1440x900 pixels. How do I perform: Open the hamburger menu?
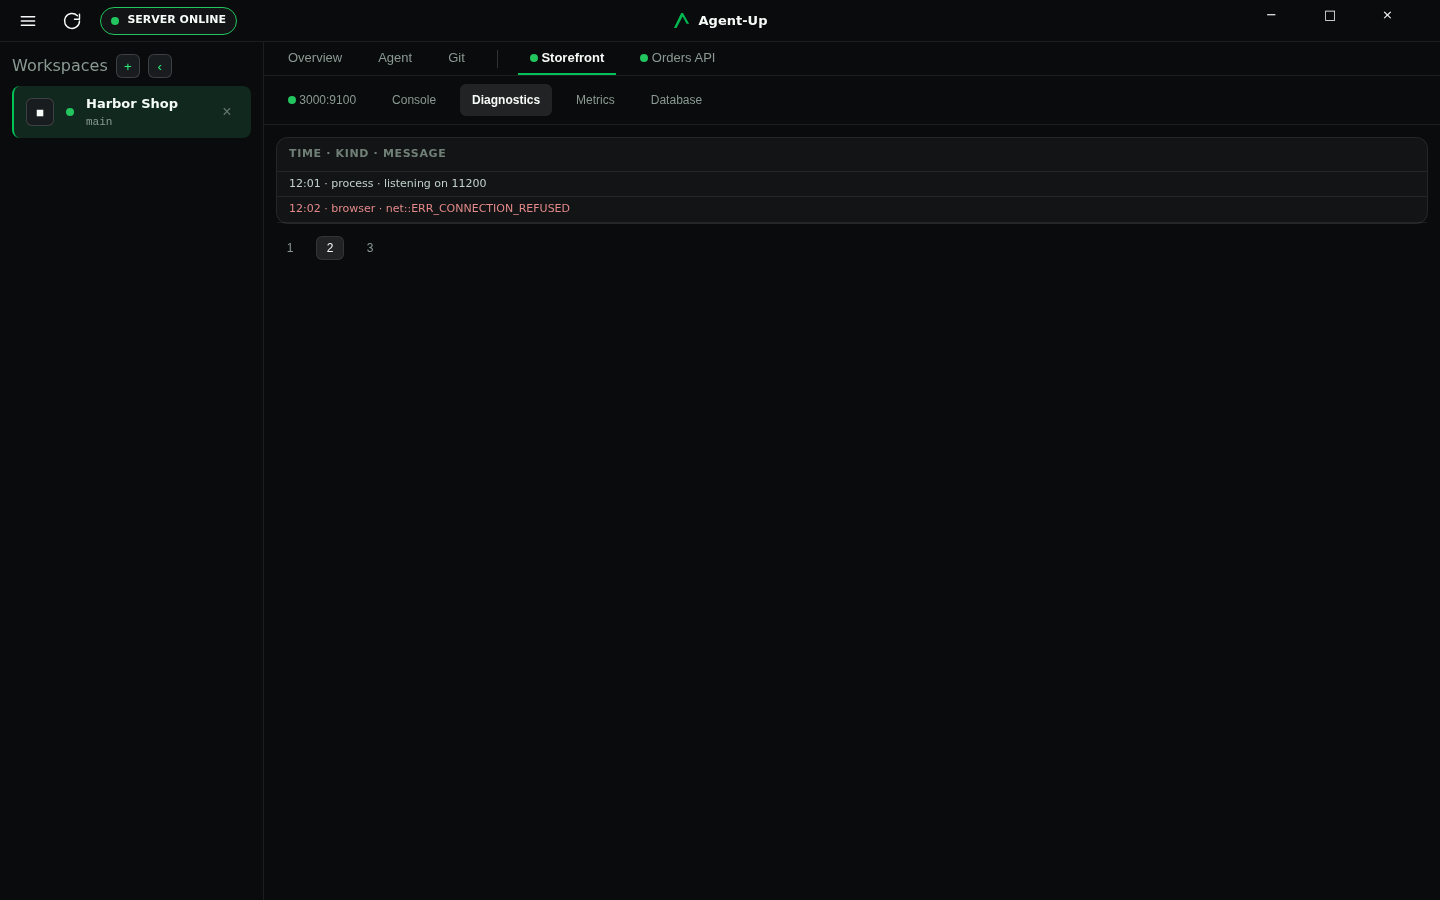28,21
